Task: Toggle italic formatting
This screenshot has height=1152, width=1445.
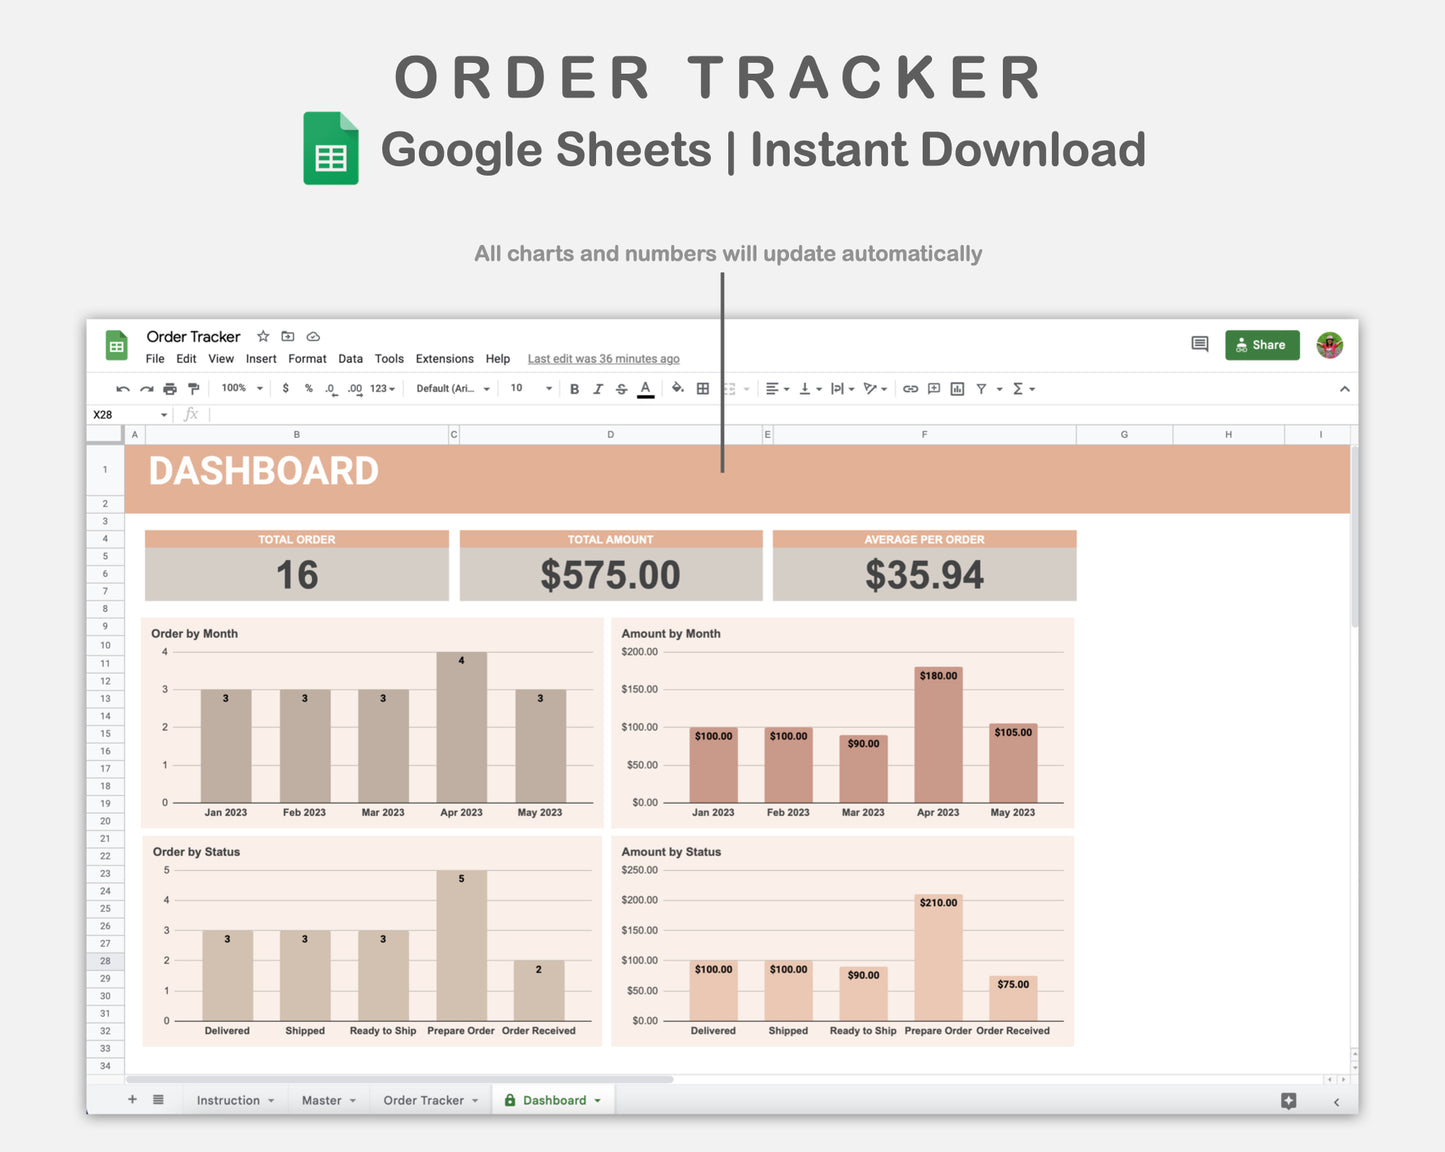Action: [598, 388]
